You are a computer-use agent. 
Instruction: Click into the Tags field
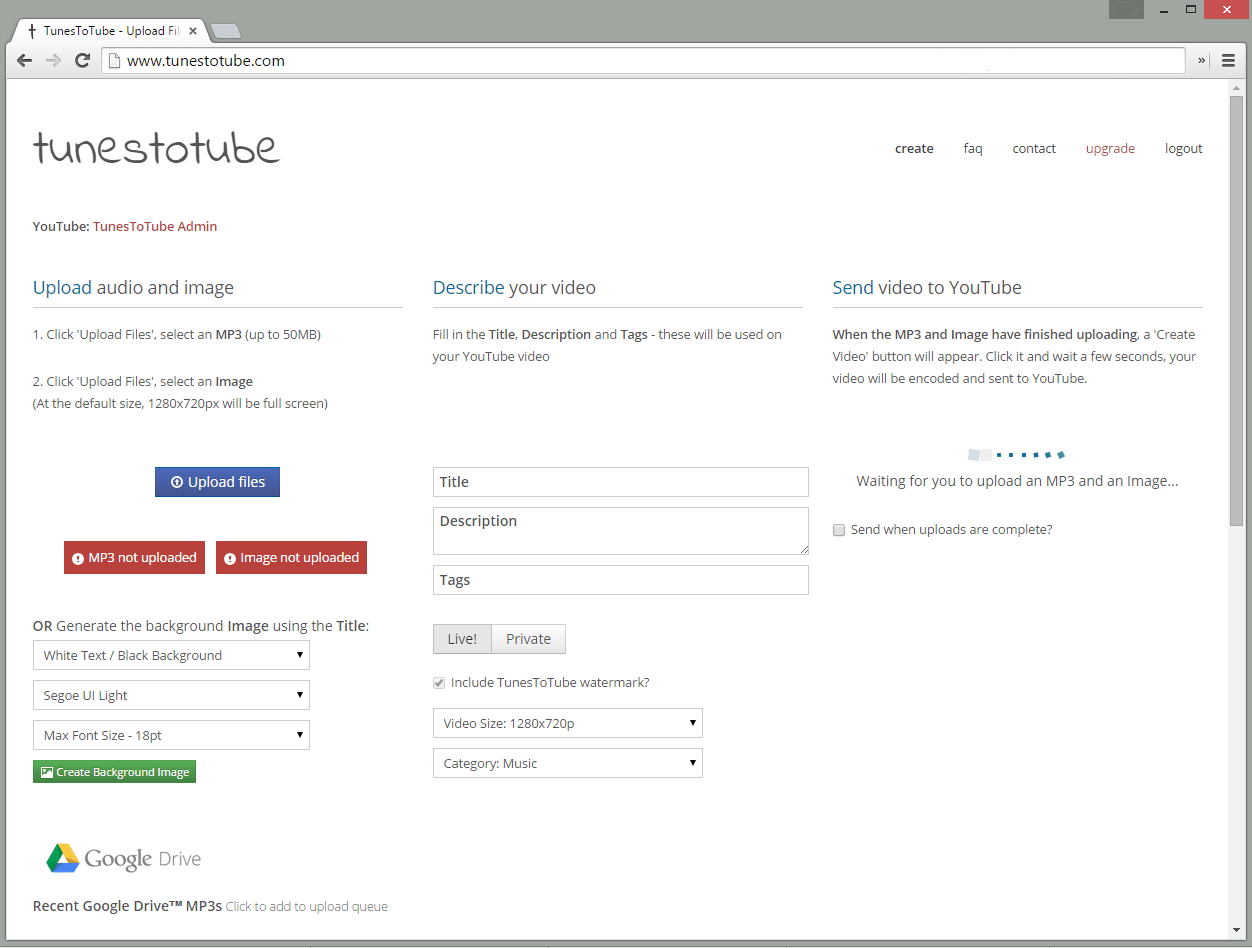pos(621,580)
